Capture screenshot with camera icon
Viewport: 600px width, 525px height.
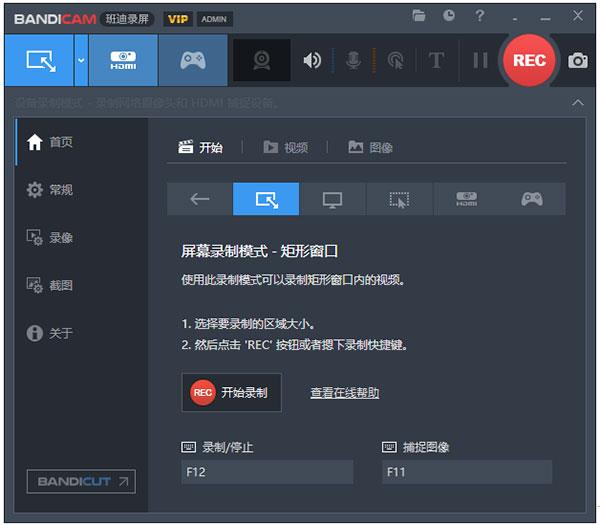click(578, 60)
